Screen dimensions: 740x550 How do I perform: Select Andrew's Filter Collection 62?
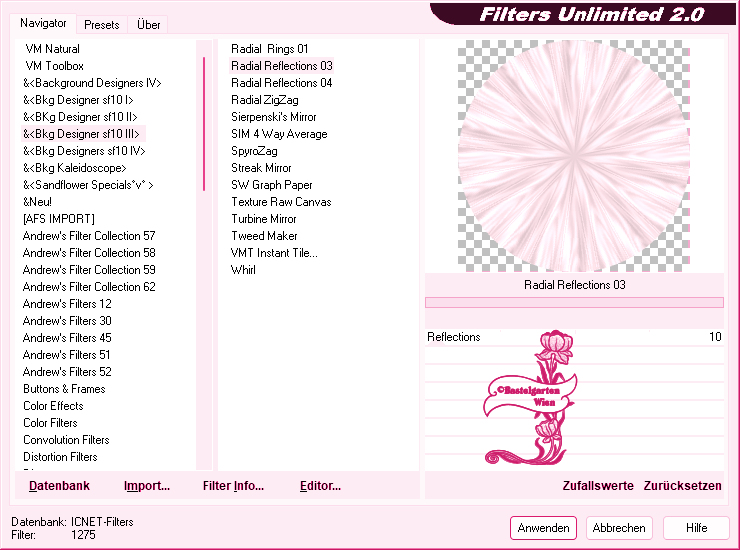[89, 287]
